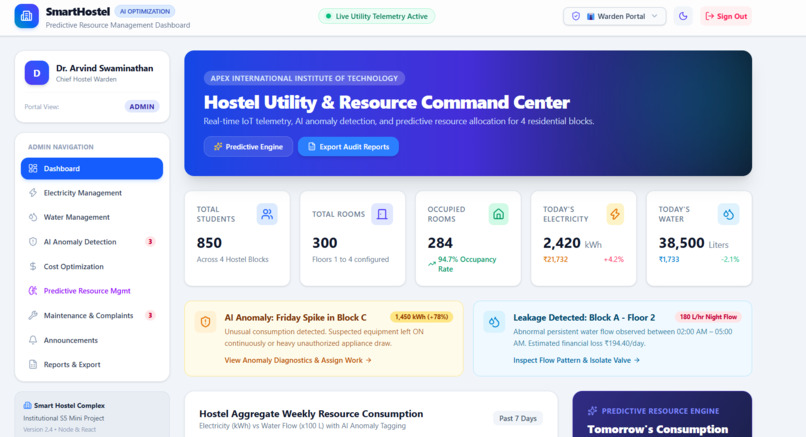Image resolution: width=806 pixels, height=437 pixels.
Task: Click the 180 L/hr Night Flow badge
Action: (x=708, y=317)
